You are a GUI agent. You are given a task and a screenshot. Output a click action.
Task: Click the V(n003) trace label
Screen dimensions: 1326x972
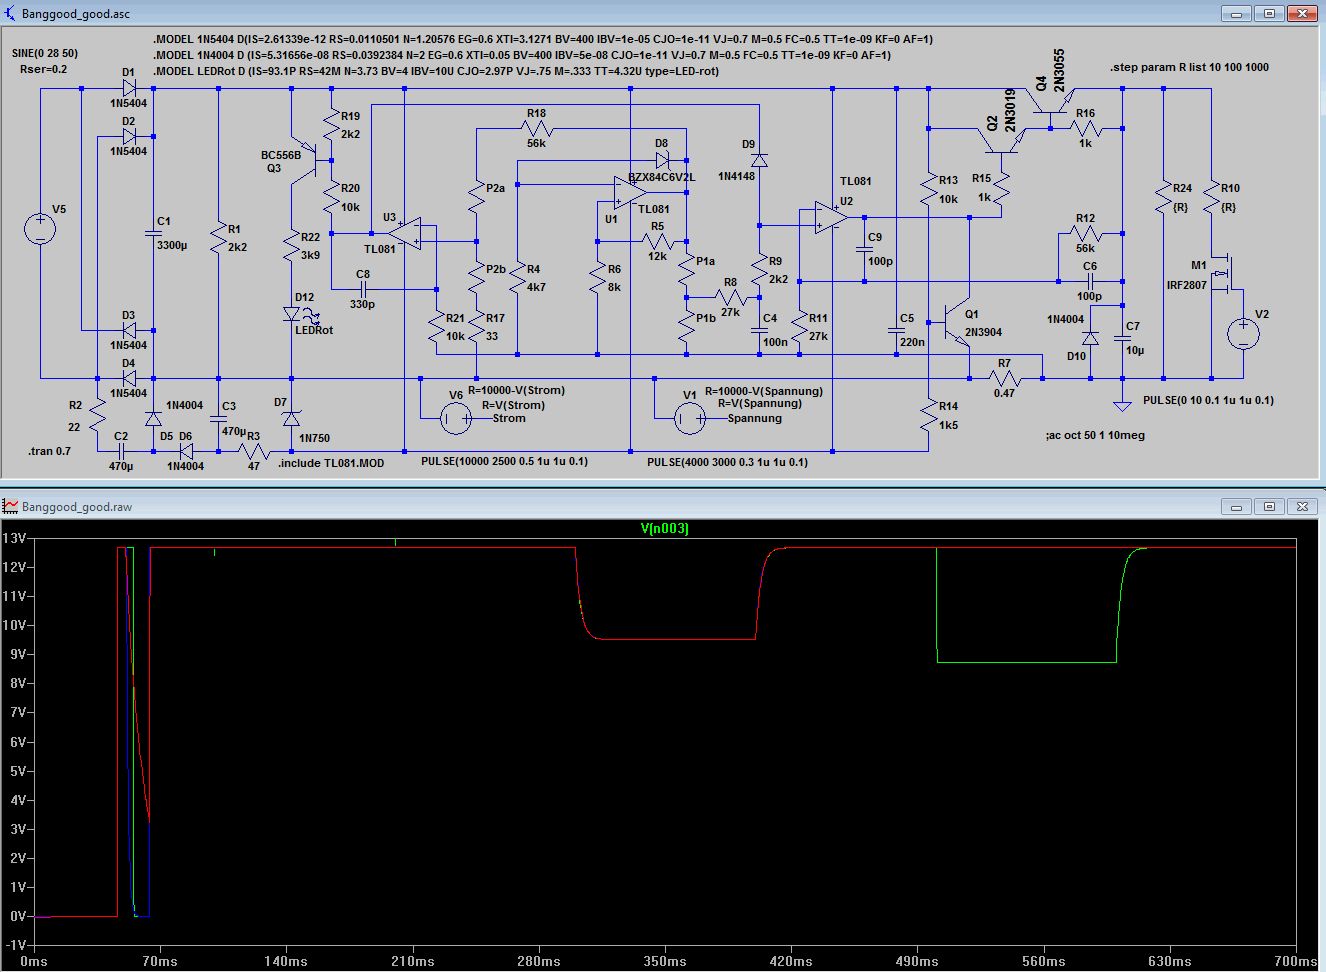click(664, 528)
